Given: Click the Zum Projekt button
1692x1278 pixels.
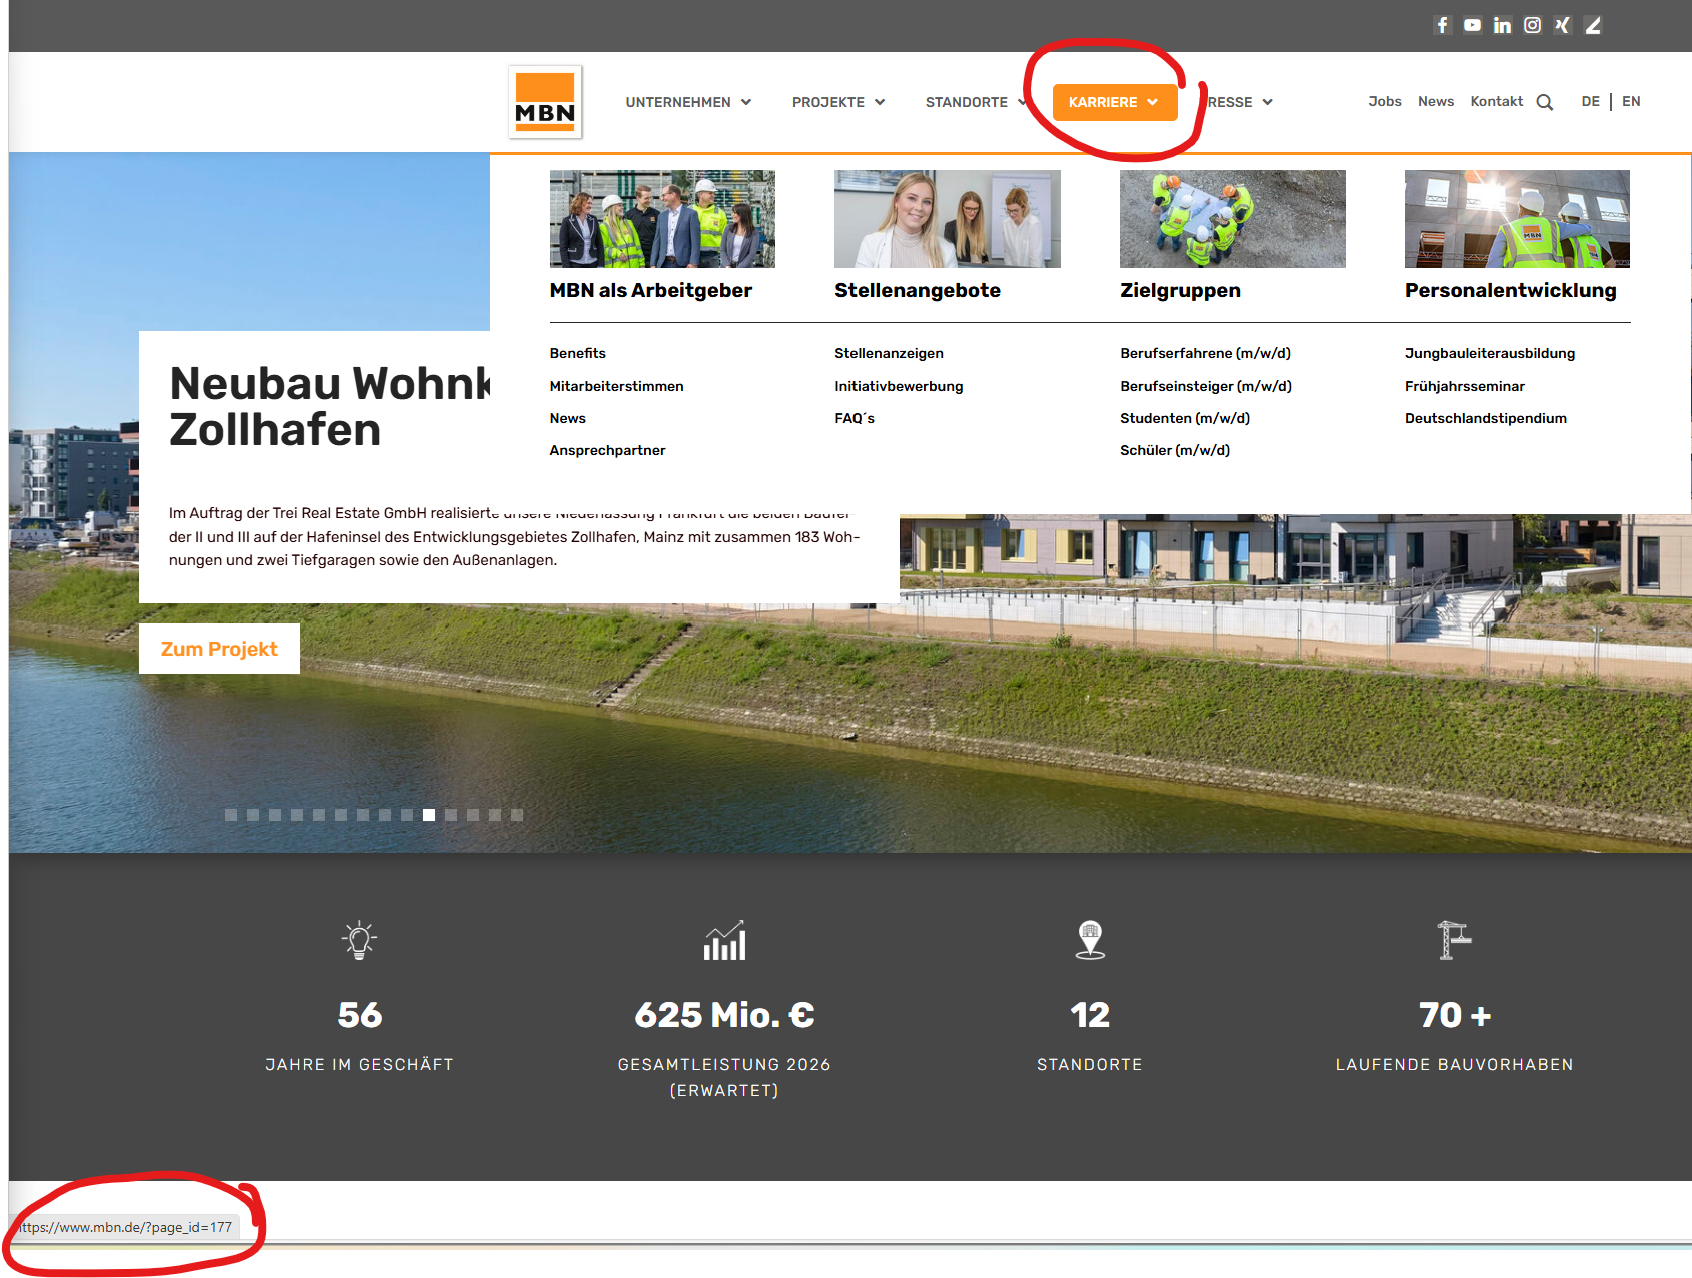Looking at the screenshot, I should pyautogui.click(x=219, y=649).
